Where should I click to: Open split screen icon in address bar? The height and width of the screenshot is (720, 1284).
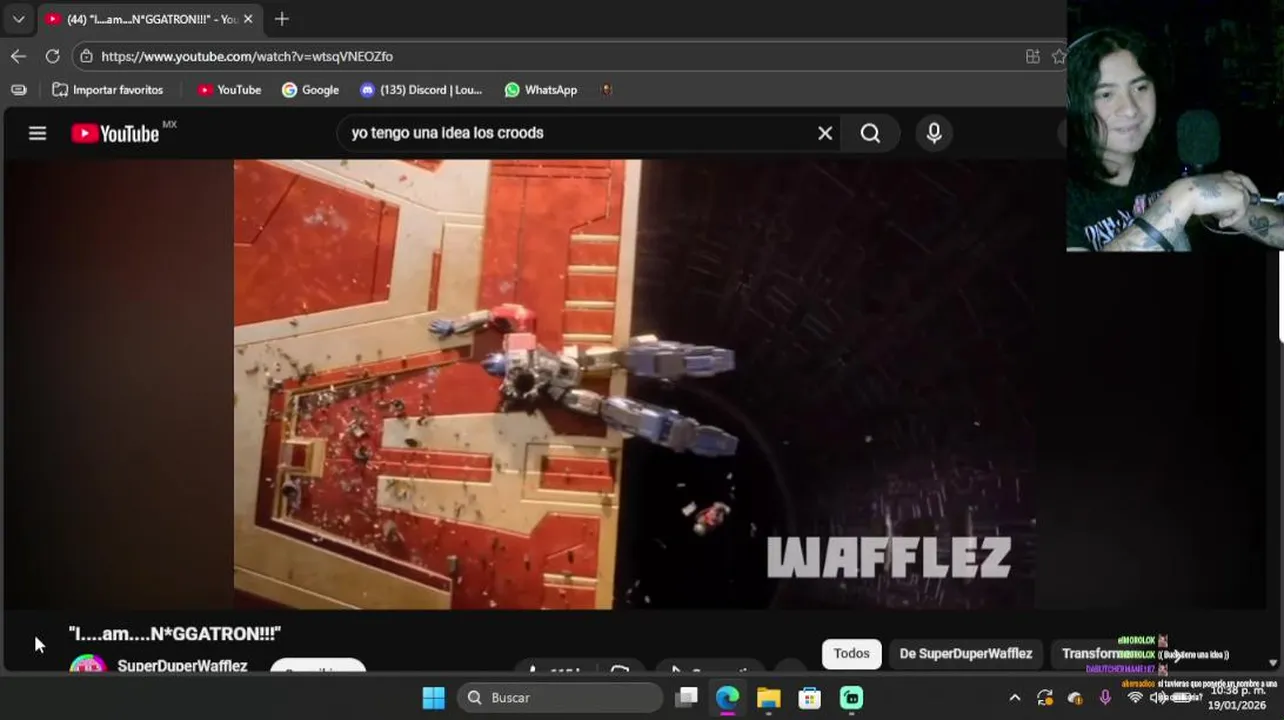[x=1033, y=57]
